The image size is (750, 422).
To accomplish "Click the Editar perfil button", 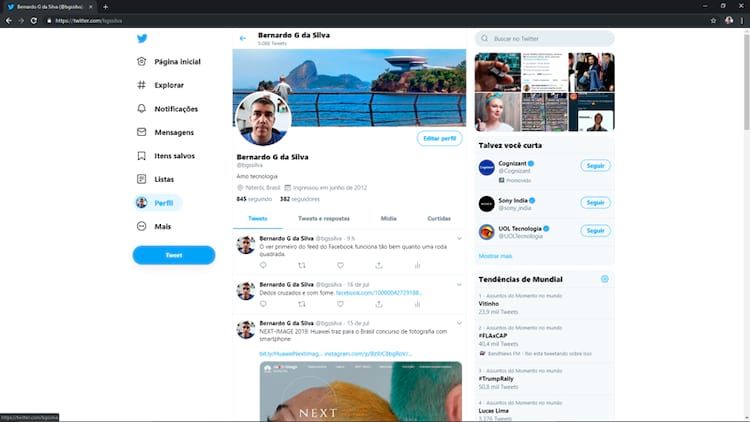I will tap(439, 138).
